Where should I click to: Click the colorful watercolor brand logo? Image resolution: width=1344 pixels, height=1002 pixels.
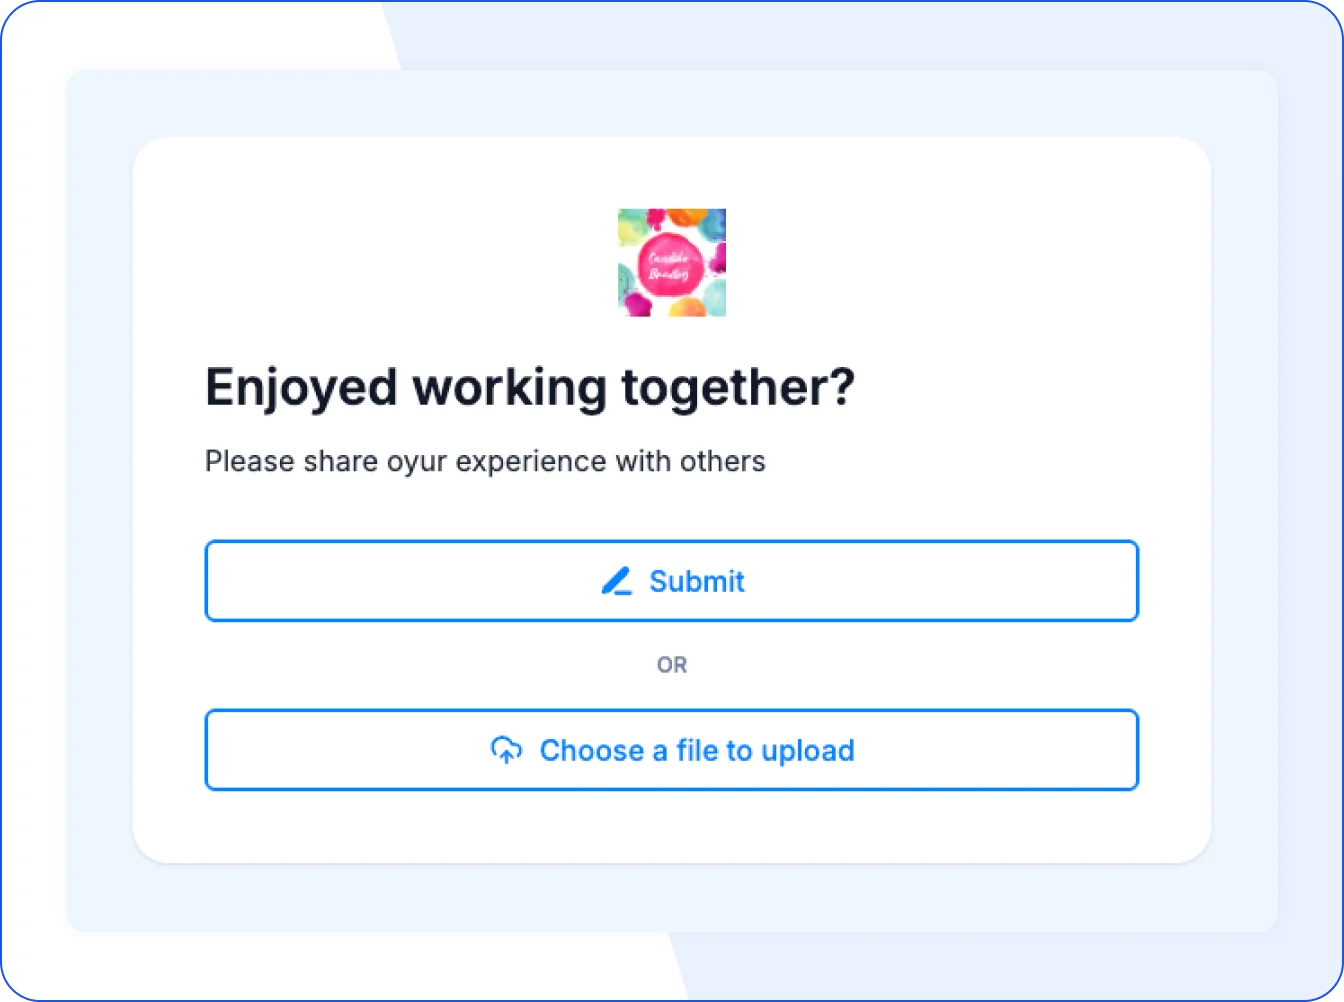pos(672,263)
